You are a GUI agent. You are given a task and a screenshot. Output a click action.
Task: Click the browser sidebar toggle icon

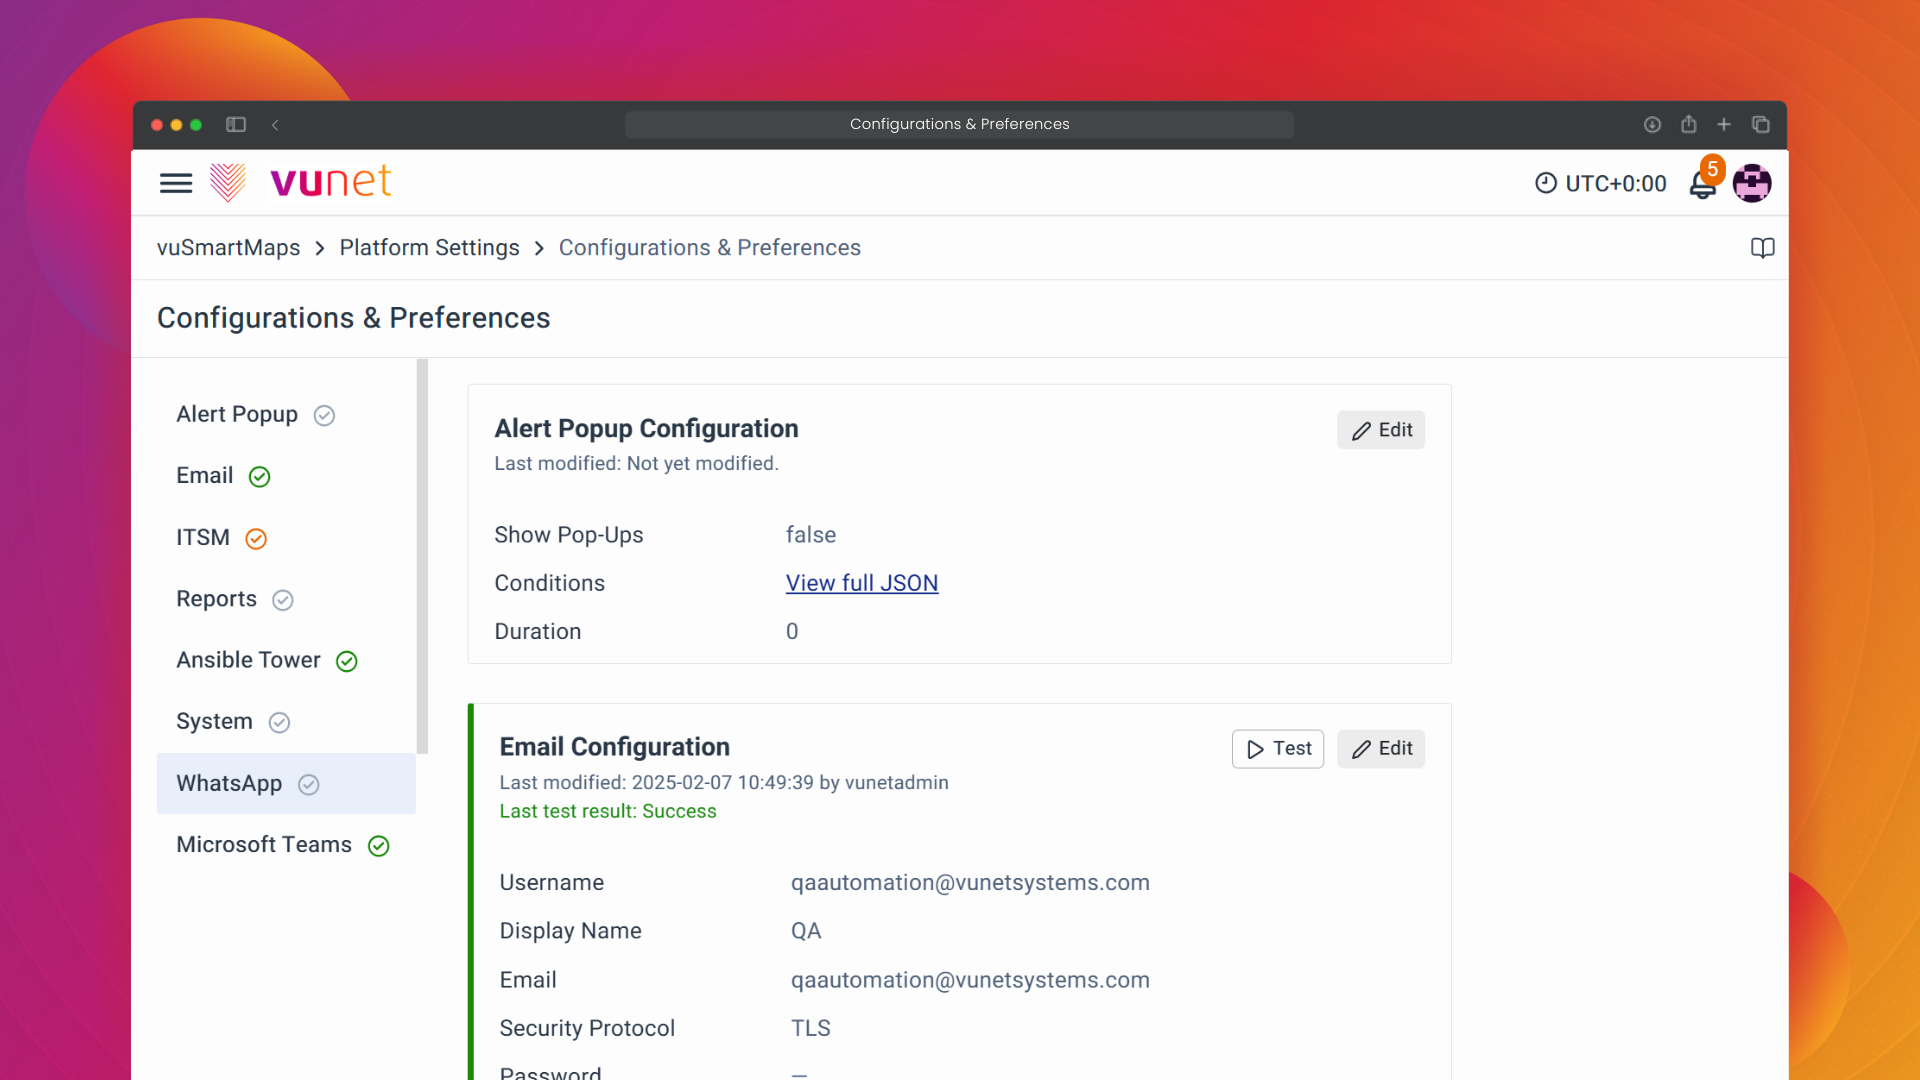236,125
